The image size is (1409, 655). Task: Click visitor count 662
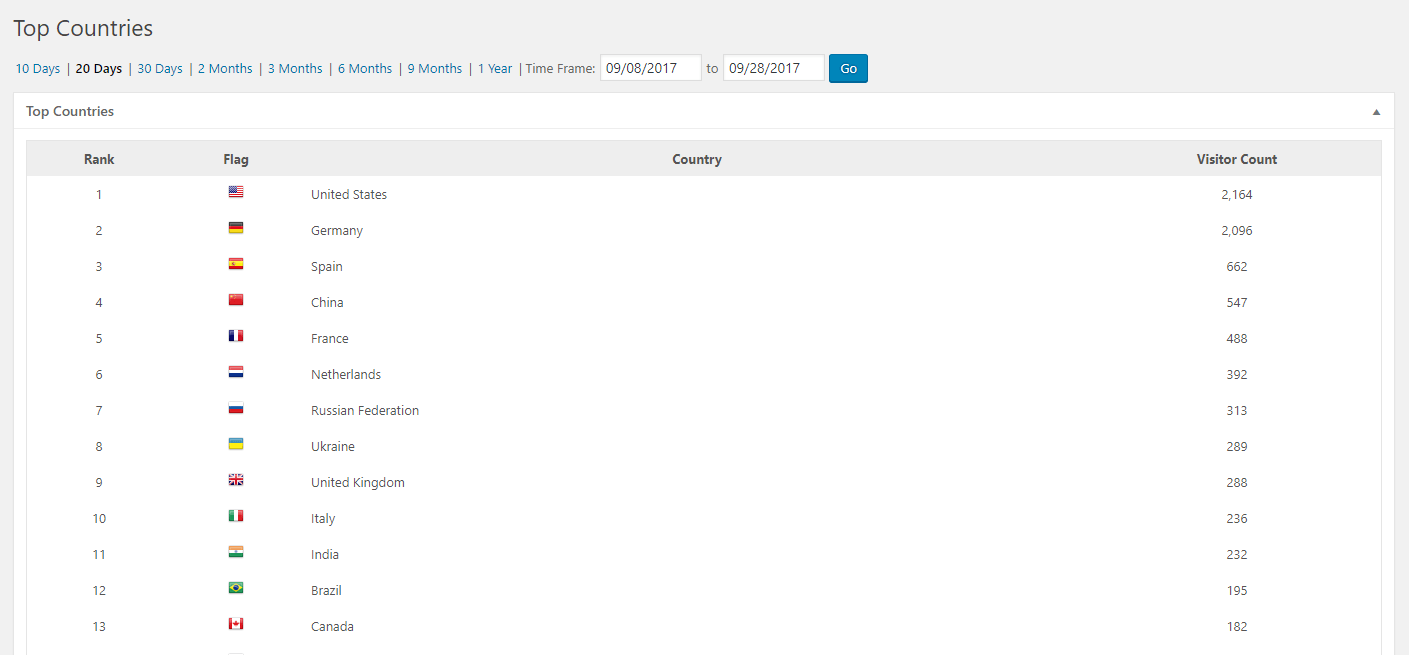(x=1237, y=267)
